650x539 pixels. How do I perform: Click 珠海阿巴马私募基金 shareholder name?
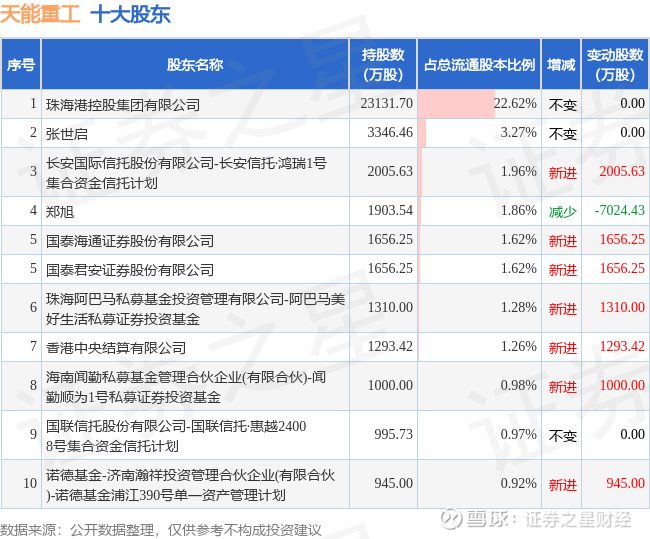tap(195, 308)
